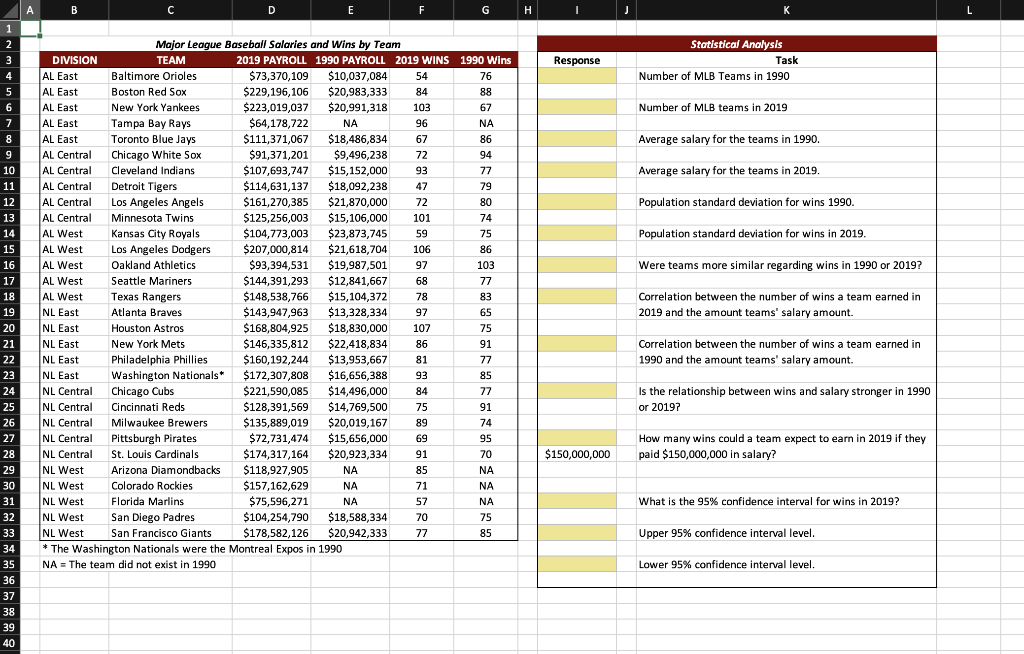Click the Statistical Analysis title bar
The image size is (1024, 654).
[737, 44]
